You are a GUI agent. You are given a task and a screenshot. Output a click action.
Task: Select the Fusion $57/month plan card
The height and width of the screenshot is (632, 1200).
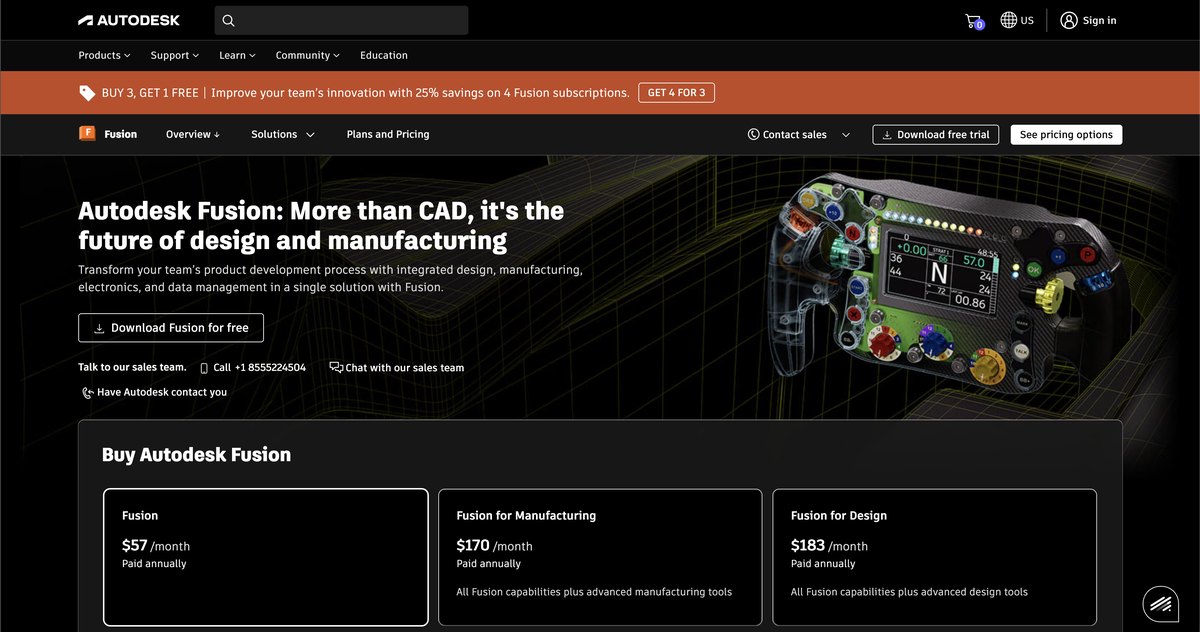click(266, 557)
